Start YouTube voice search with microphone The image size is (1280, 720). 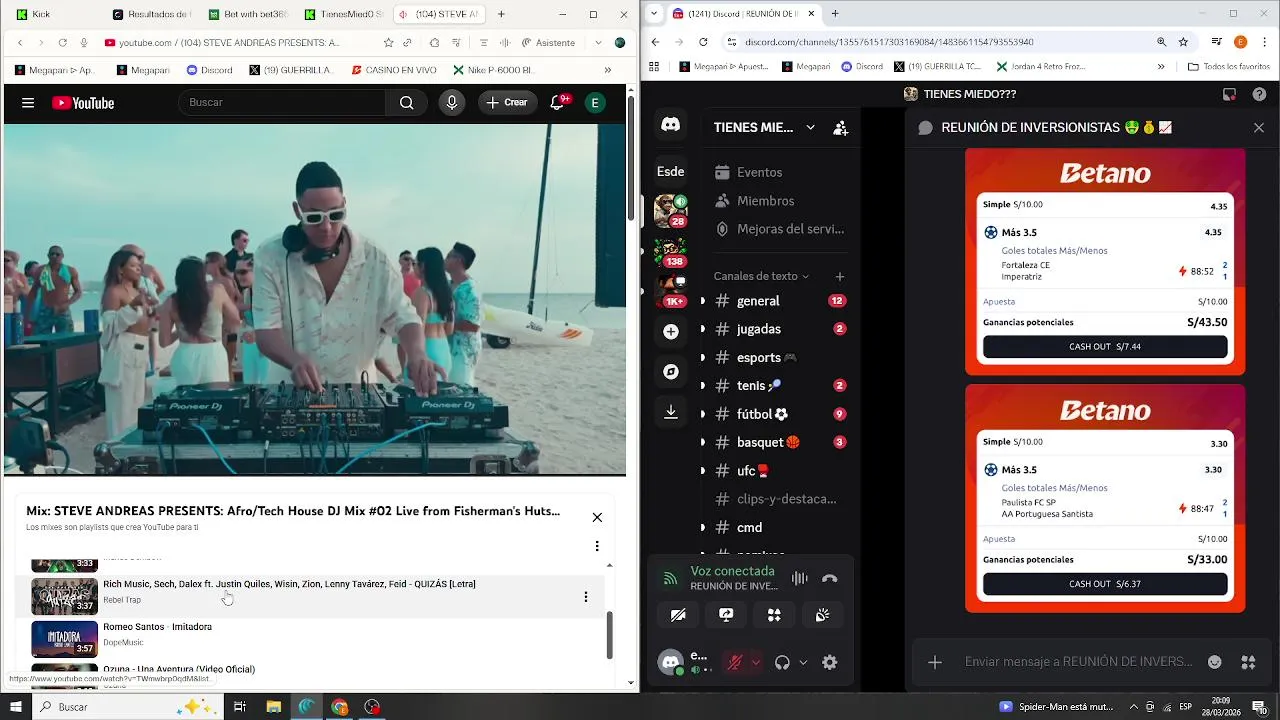click(x=452, y=102)
